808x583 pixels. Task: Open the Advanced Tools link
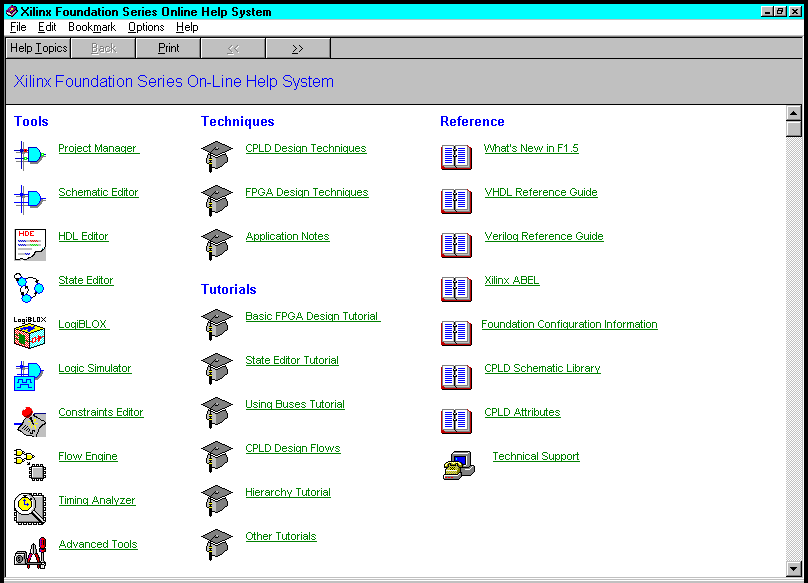point(98,544)
